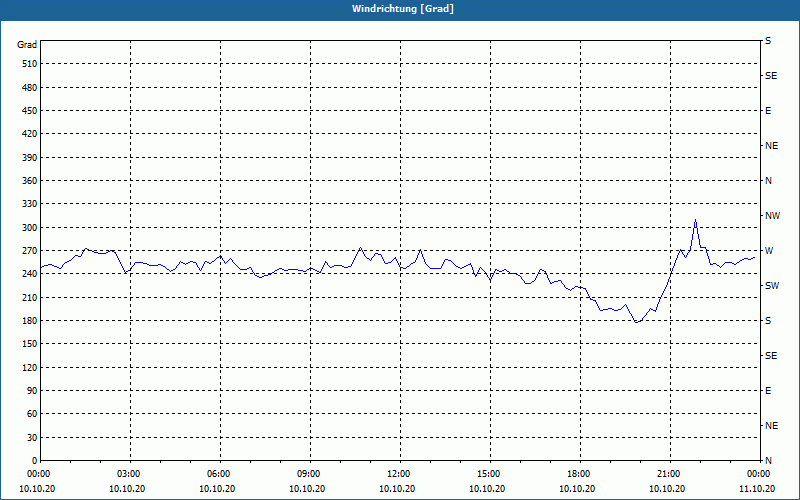Select the '18:00' time axis label
The image size is (800, 500).
[580, 473]
